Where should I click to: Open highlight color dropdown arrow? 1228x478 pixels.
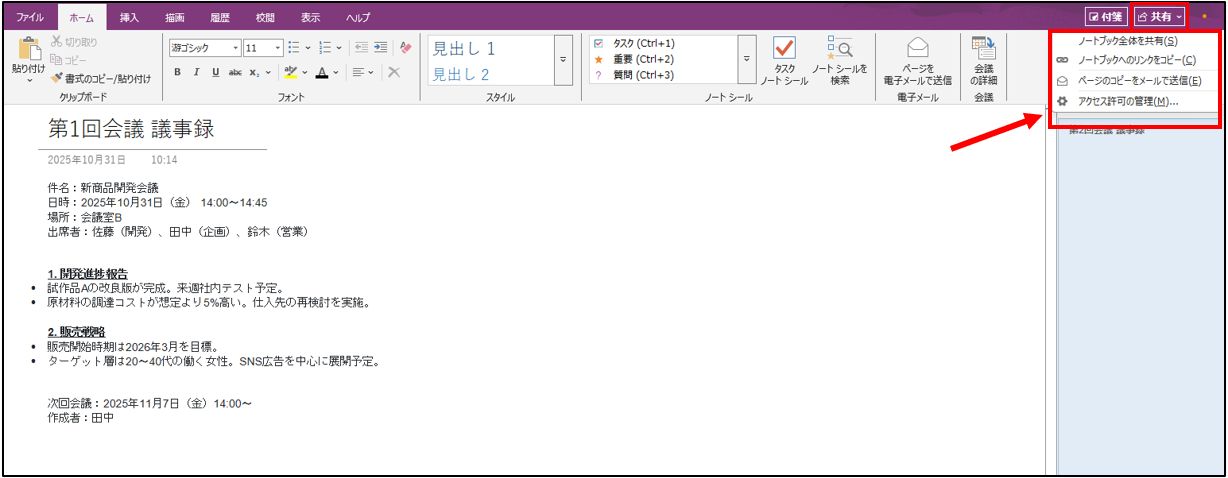point(304,72)
